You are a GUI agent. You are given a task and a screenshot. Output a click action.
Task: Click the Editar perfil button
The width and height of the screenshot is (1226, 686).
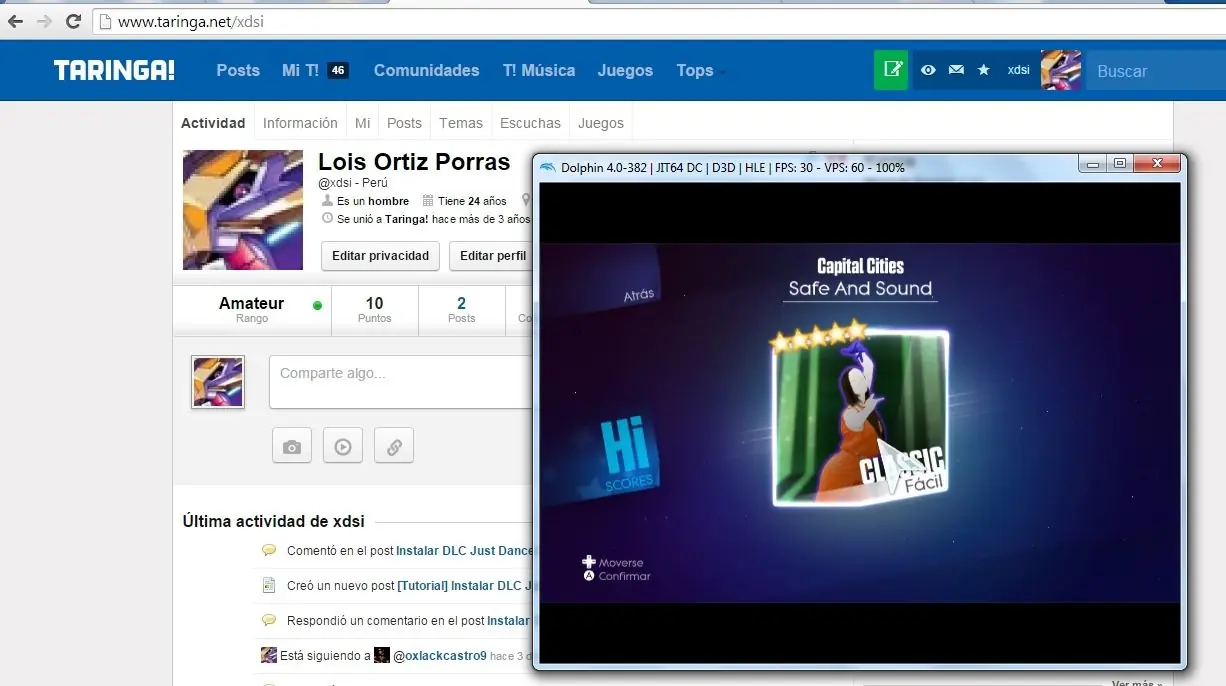[x=492, y=256]
